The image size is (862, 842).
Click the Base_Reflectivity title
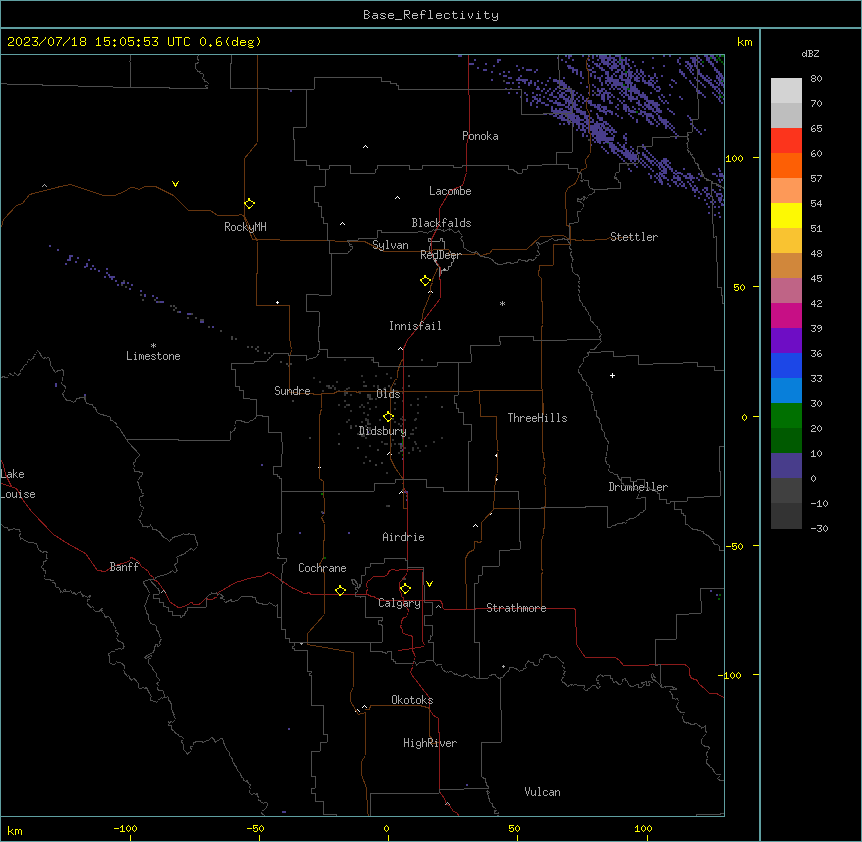click(x=431, y=15)
